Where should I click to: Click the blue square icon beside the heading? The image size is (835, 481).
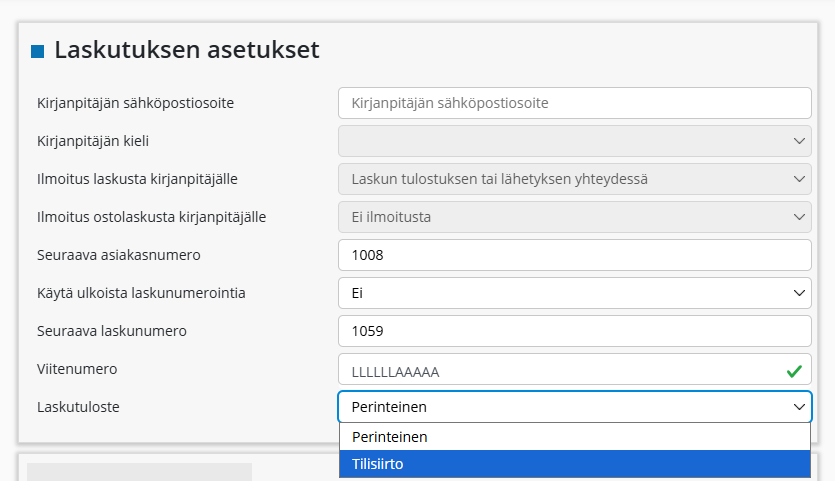[x=39, y=51]
